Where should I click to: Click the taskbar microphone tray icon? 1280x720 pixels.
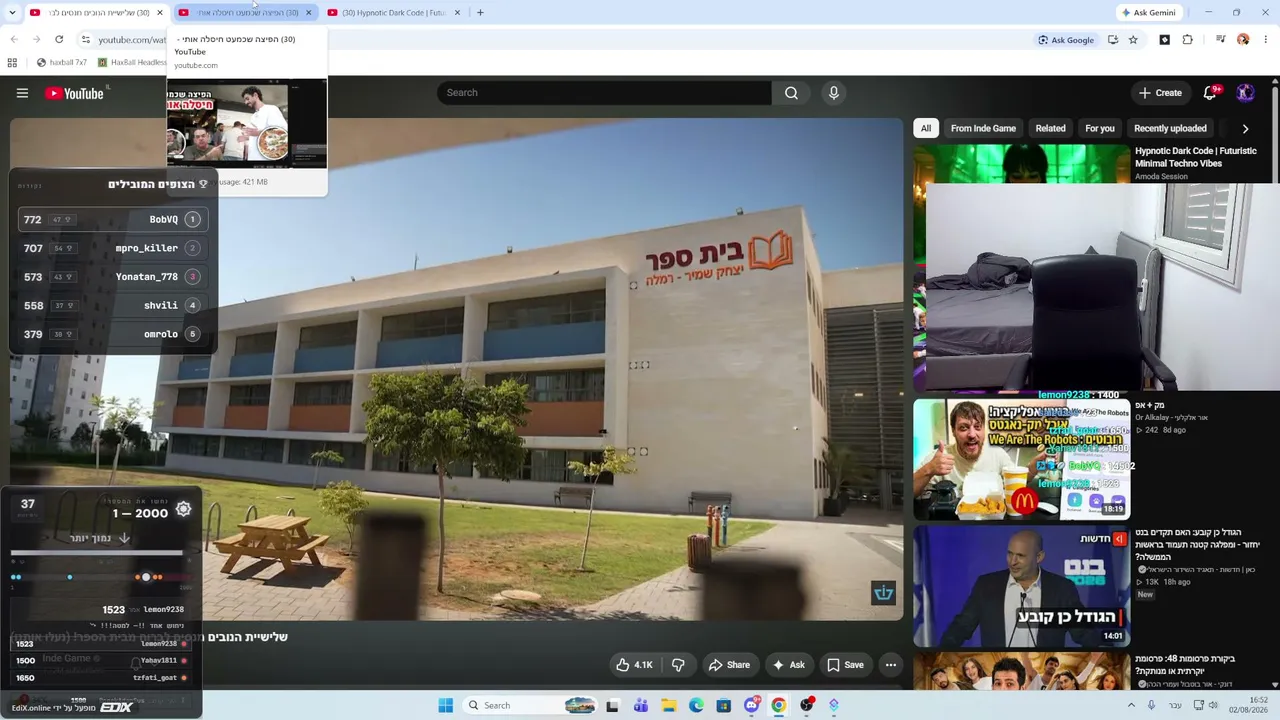pos(1151,706)
